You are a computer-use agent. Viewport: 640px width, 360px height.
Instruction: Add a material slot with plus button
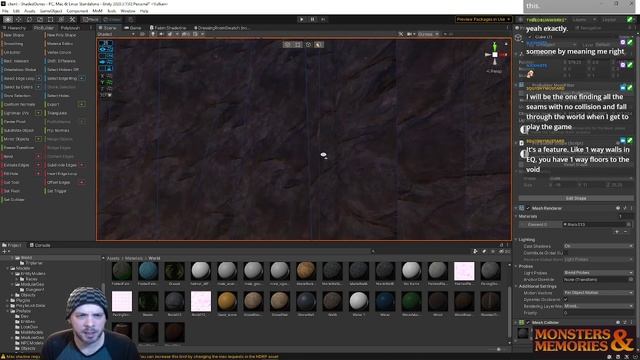(617, 232)
